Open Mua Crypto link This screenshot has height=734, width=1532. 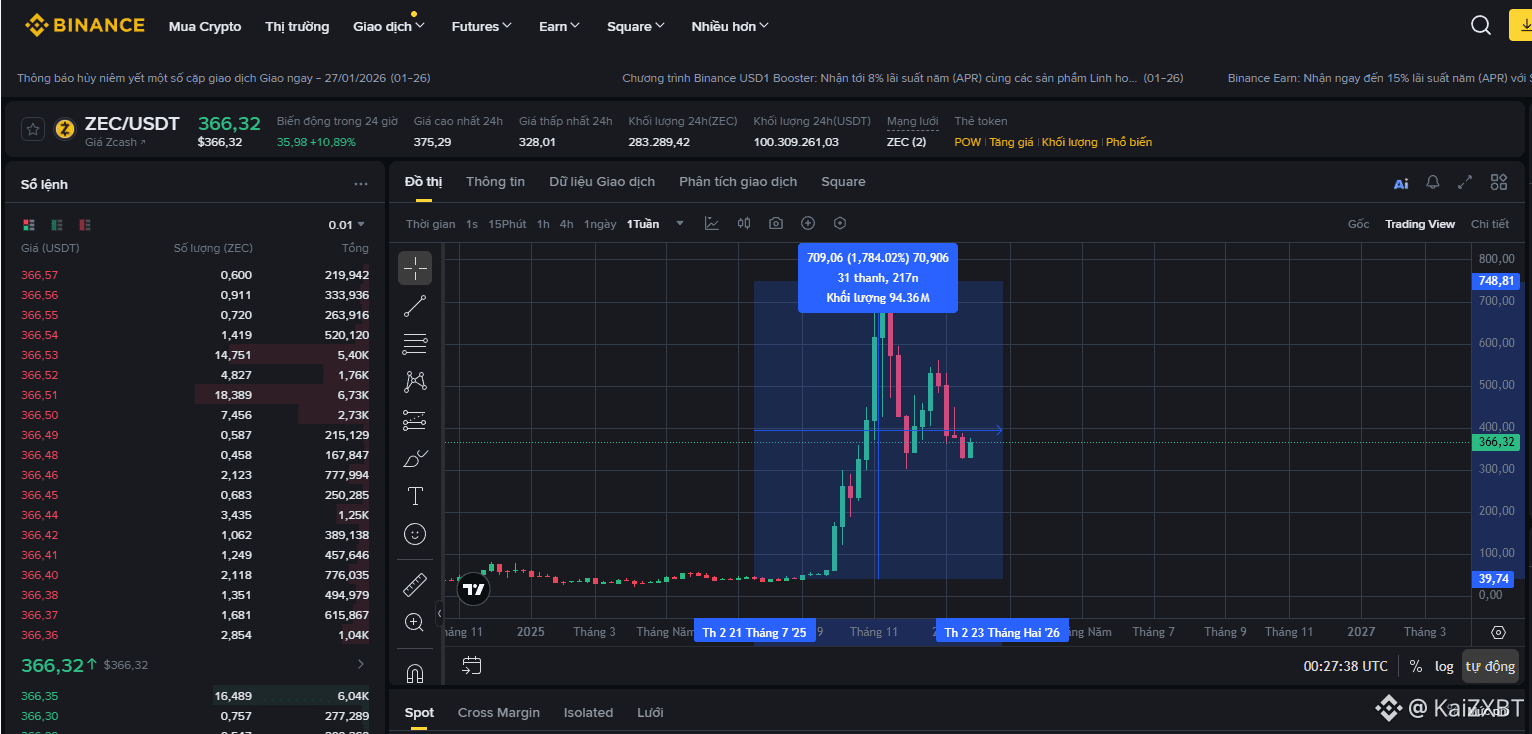click(x=205, y=27)
